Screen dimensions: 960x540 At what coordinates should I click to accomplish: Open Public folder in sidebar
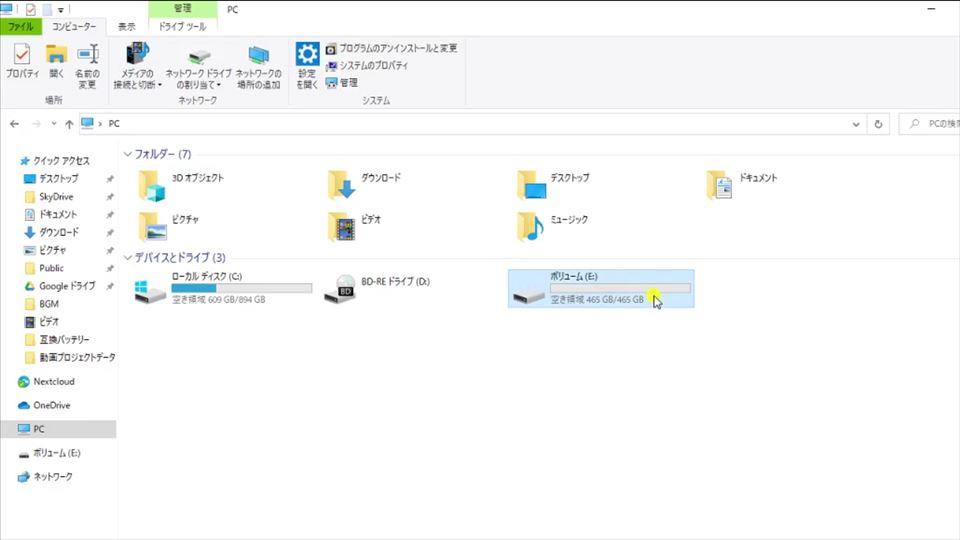click(x=51, y=268)
